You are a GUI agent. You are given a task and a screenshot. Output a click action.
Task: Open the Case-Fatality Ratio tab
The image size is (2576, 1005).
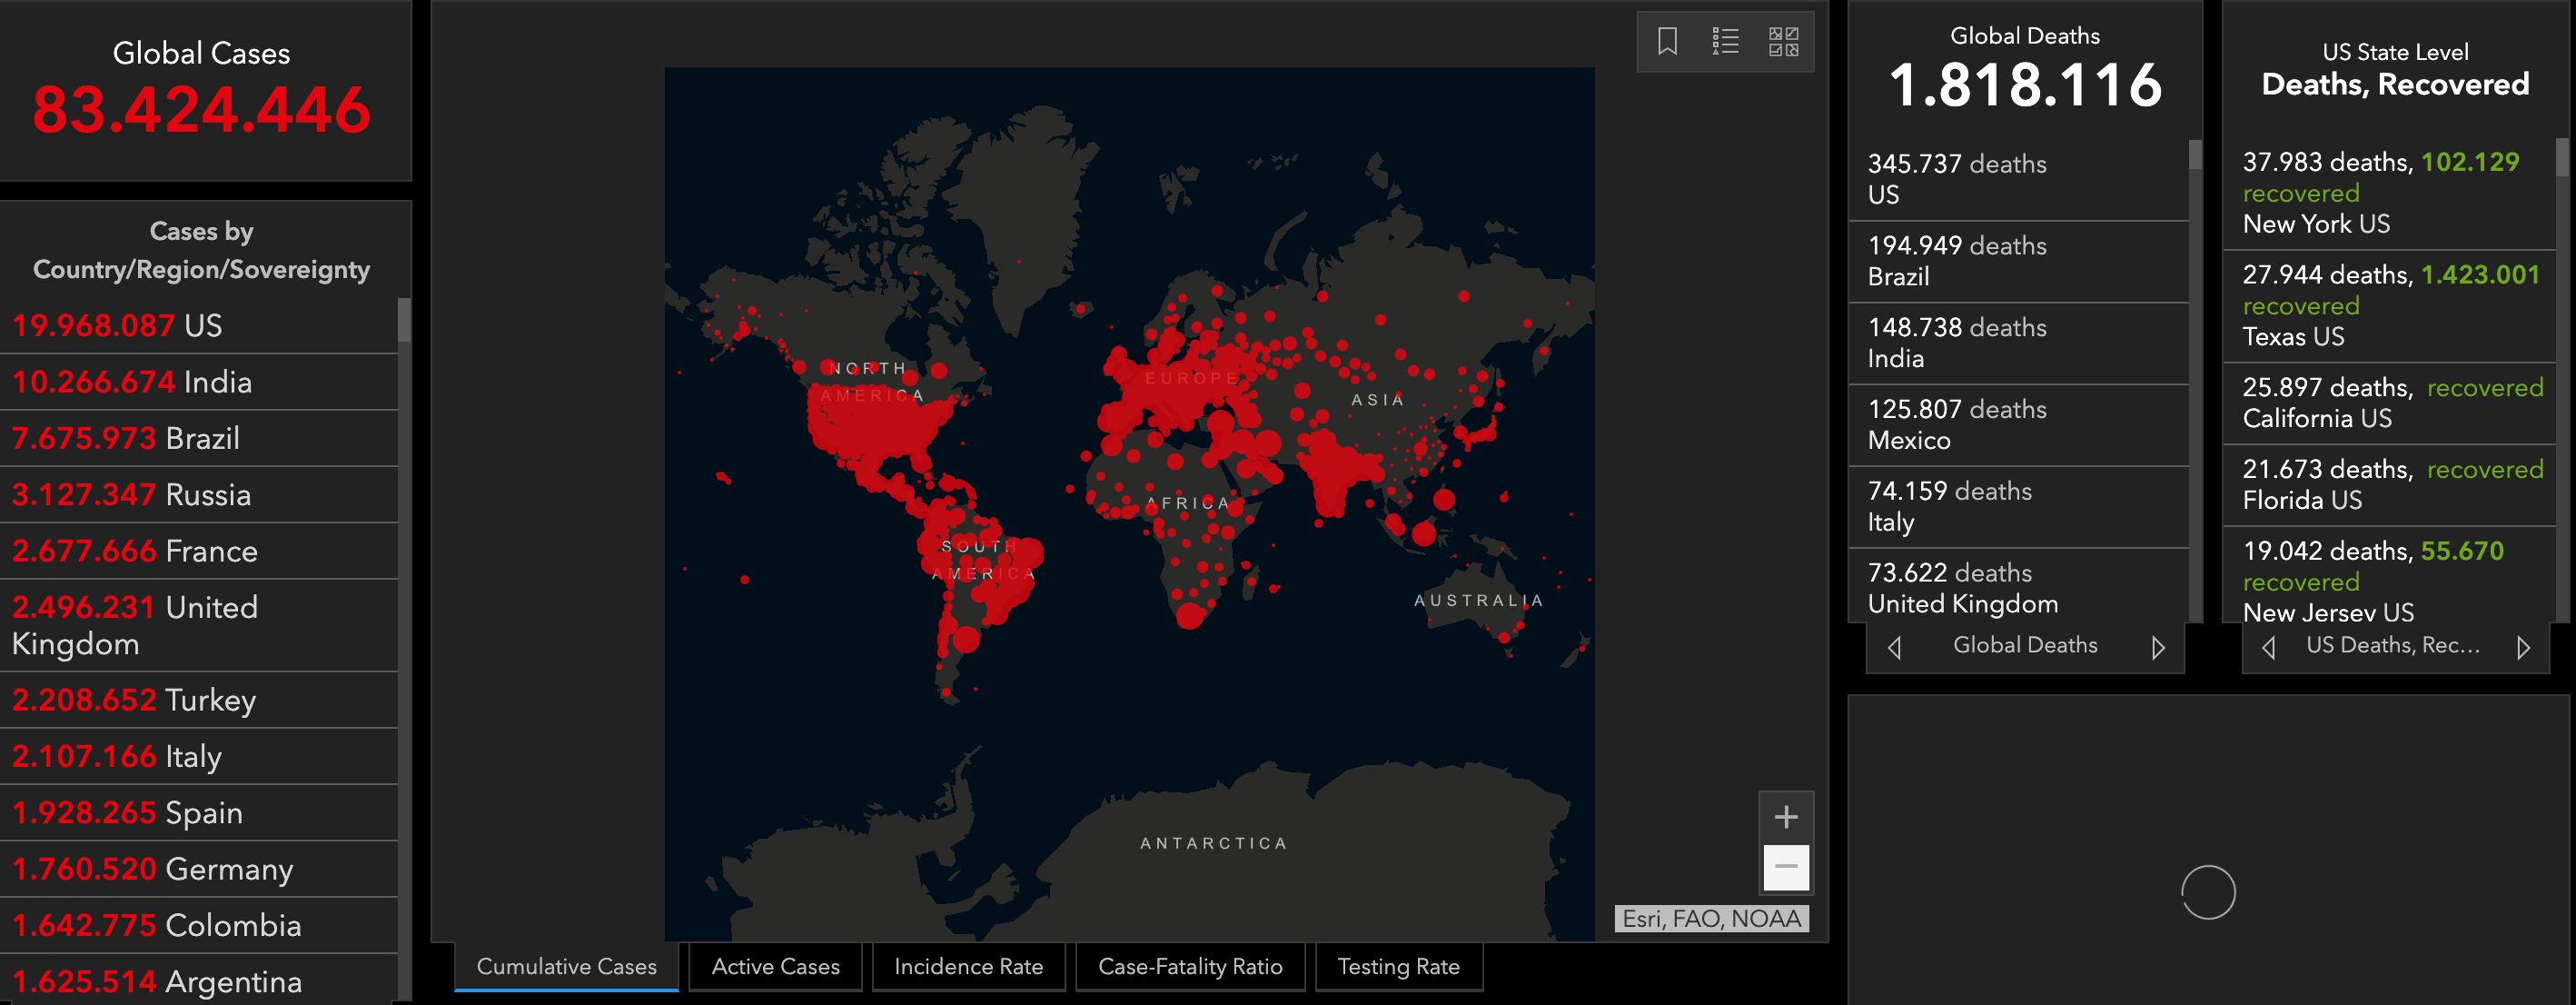point(1190,966)
